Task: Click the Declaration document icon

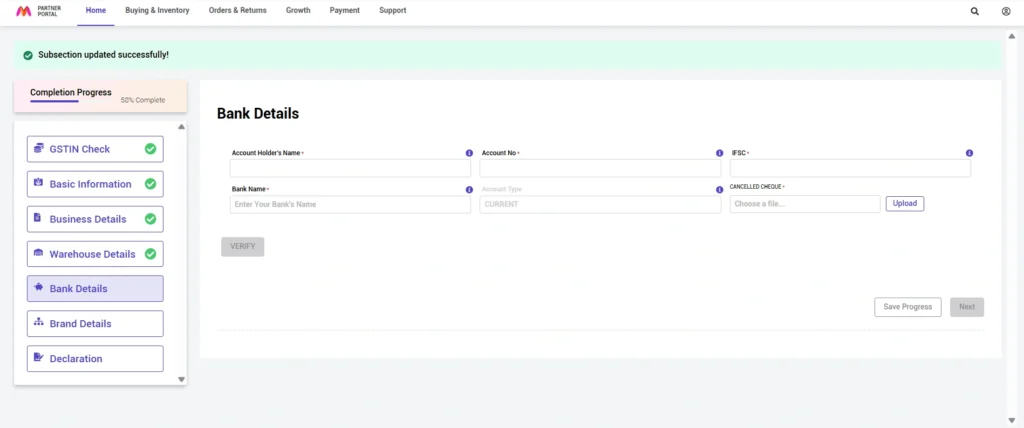Action: [x=39, y=357]
